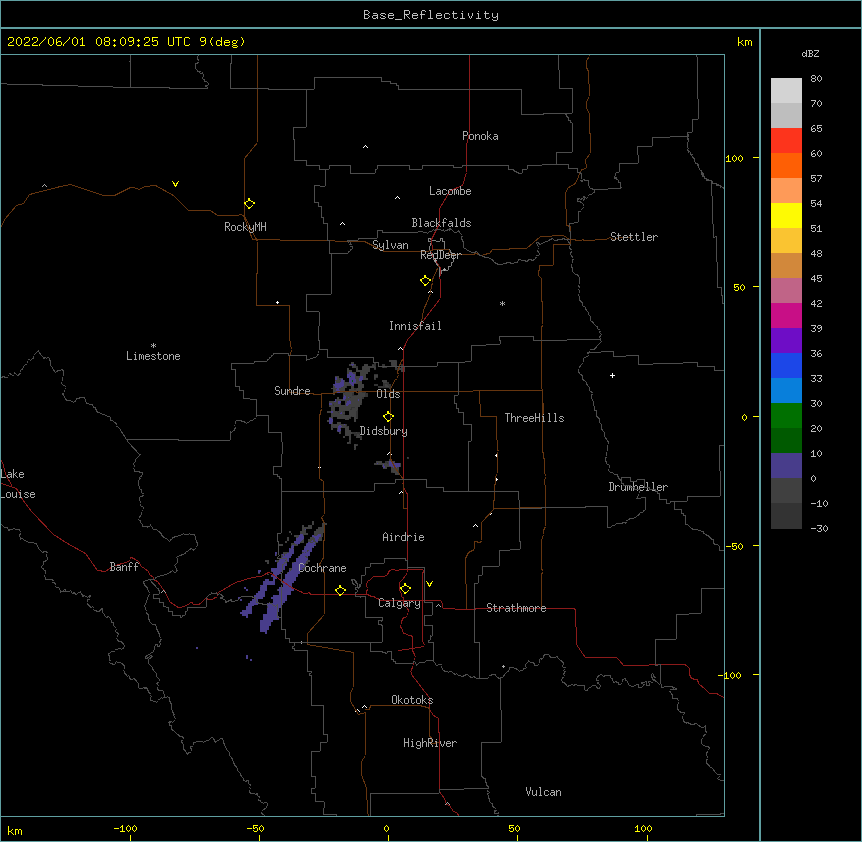Click the Didsbury label
This screenshot has width=862, height=842.
pyautogui.click(x=384, y=431)
